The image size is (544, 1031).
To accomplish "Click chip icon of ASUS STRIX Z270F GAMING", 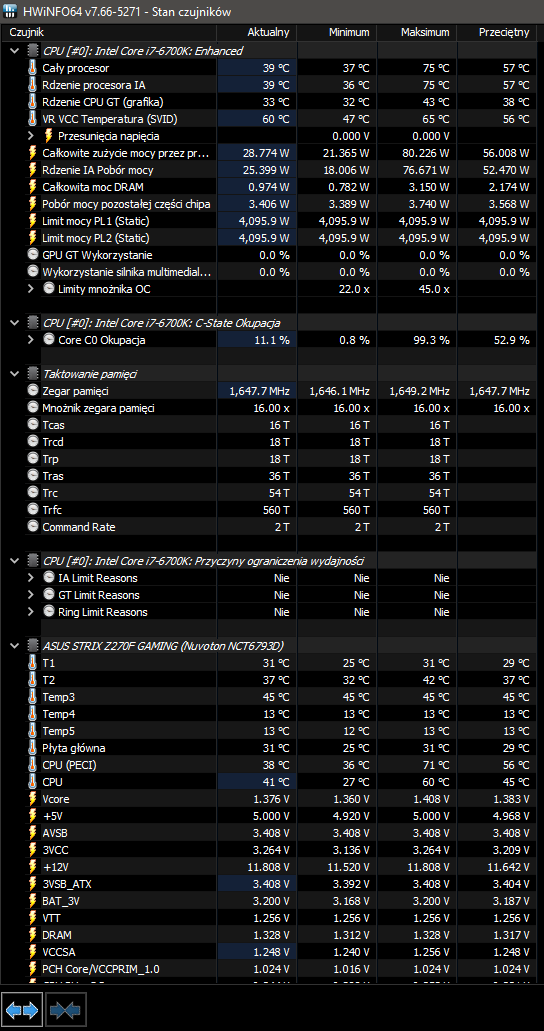I will pos(33,646).
